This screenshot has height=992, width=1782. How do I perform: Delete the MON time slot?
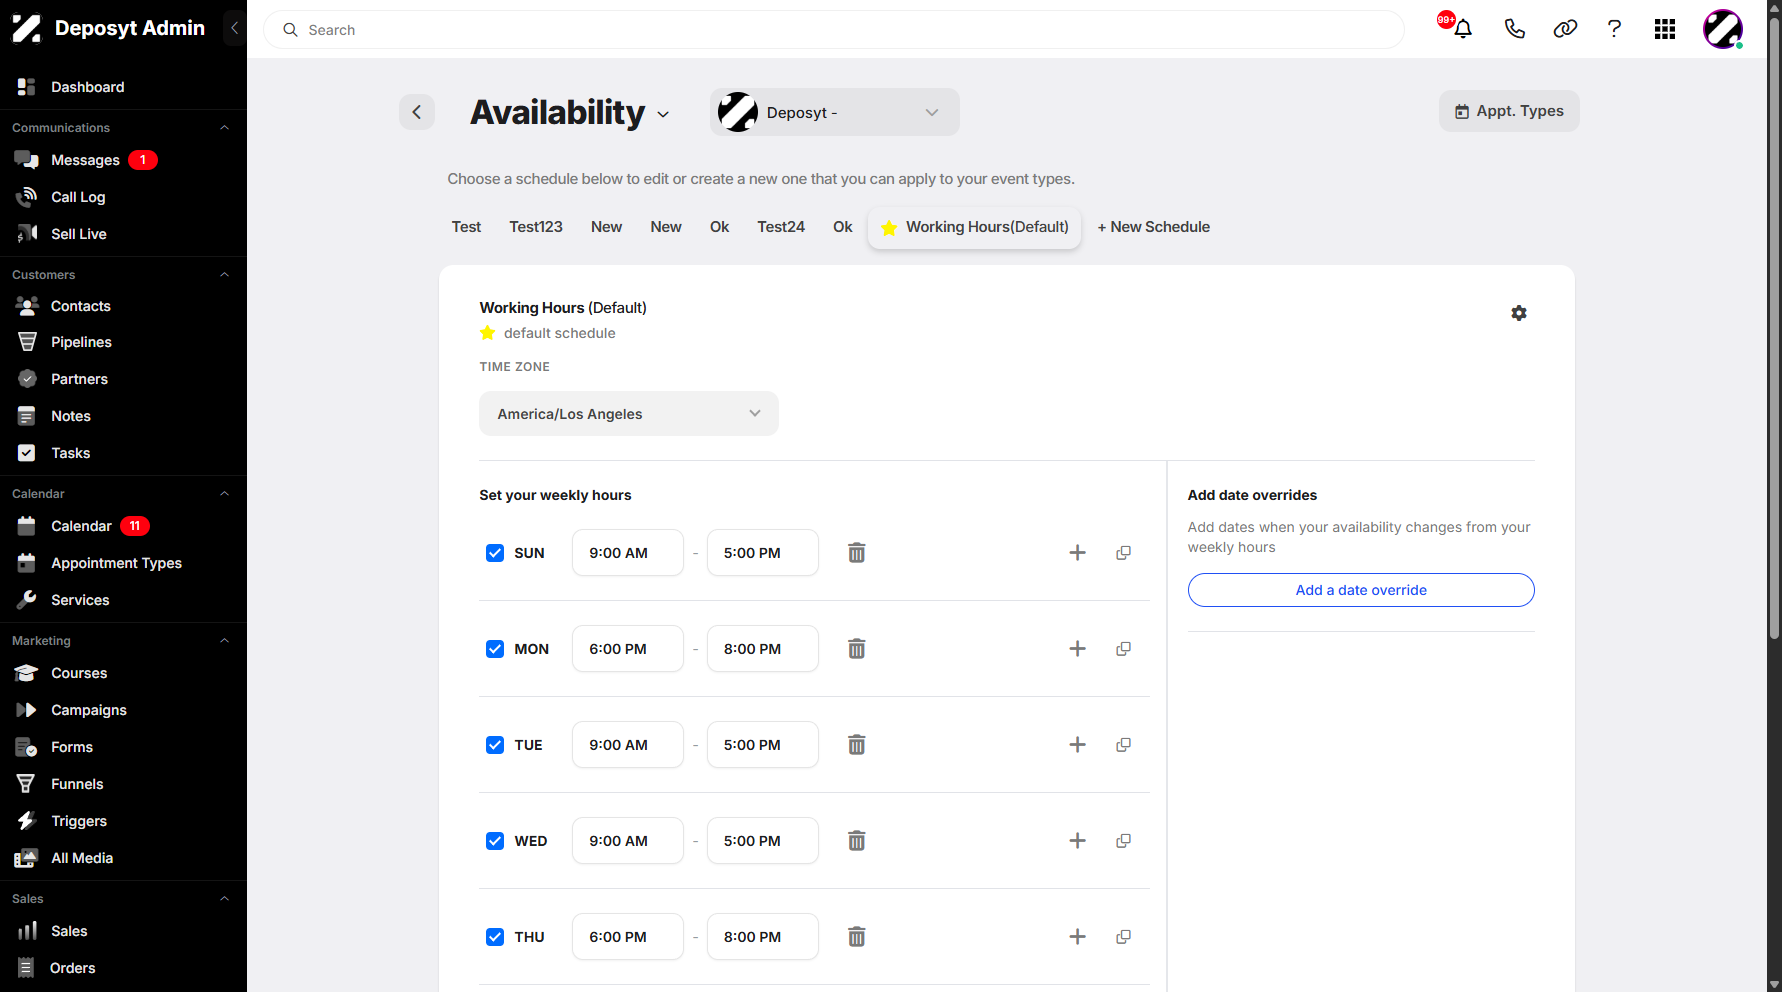click(x=857, y=649)
